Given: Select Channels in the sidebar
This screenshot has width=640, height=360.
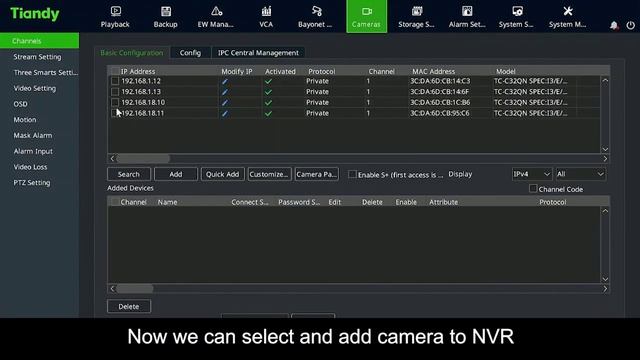Looking at the screenshot, I should (40, 41).
